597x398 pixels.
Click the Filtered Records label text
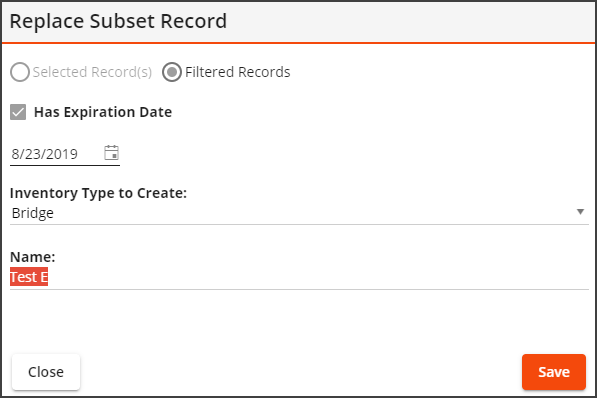[238, 72]
